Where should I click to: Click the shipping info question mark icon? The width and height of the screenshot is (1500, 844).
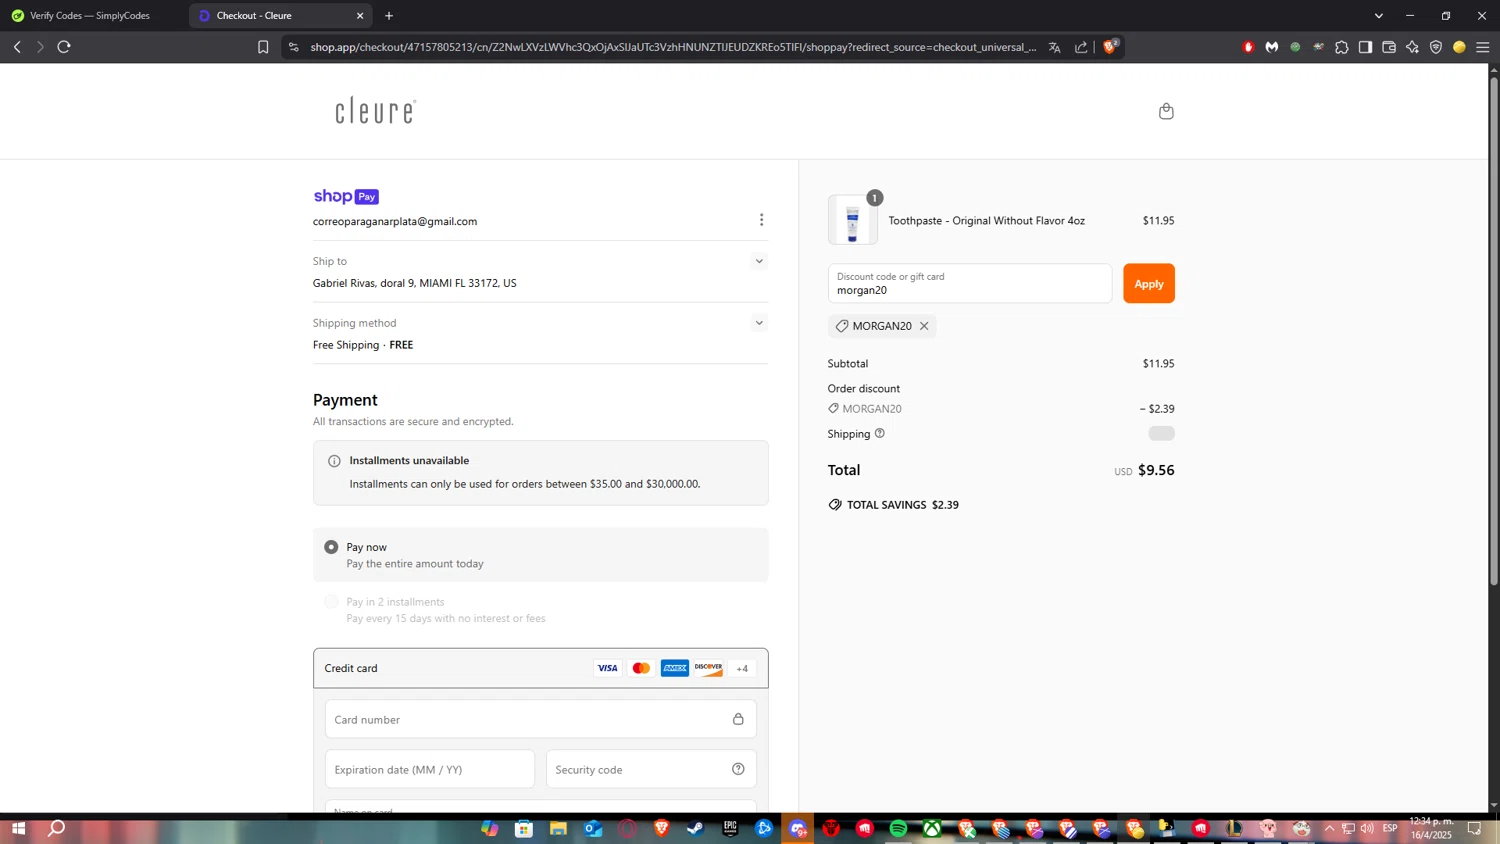(880, 433)
